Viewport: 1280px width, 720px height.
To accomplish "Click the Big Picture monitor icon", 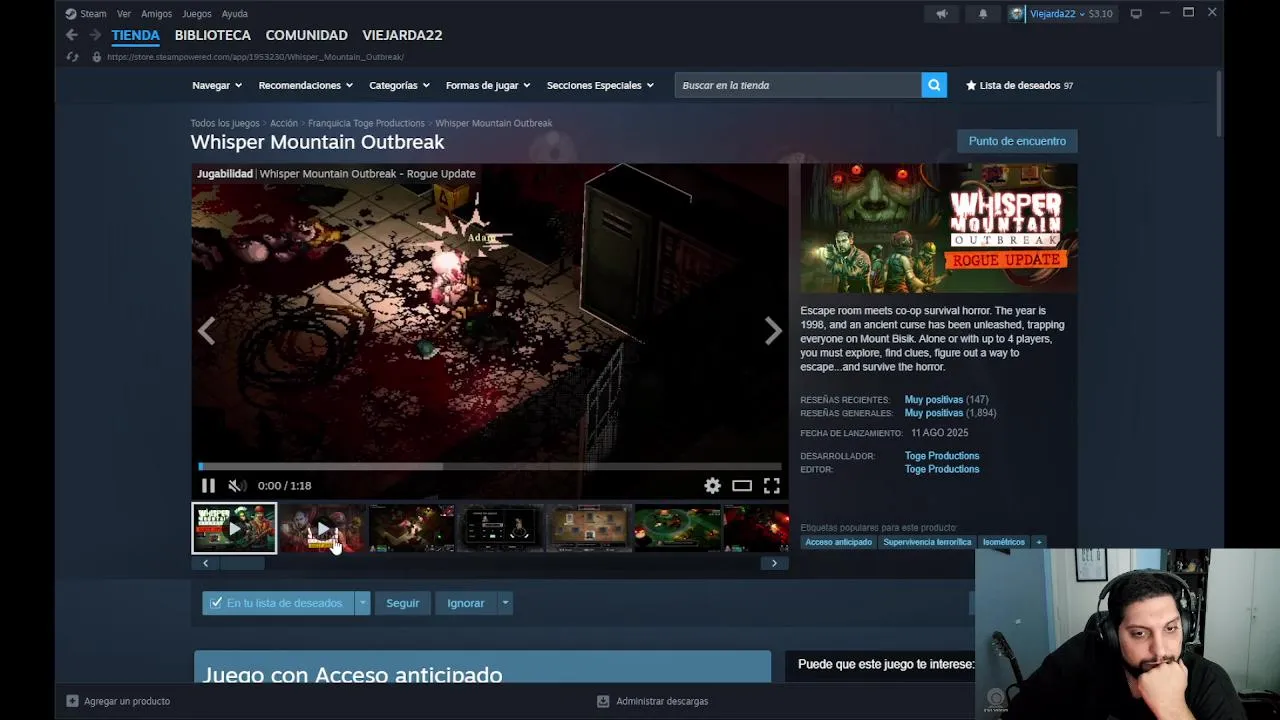I will click(1136, 14).
